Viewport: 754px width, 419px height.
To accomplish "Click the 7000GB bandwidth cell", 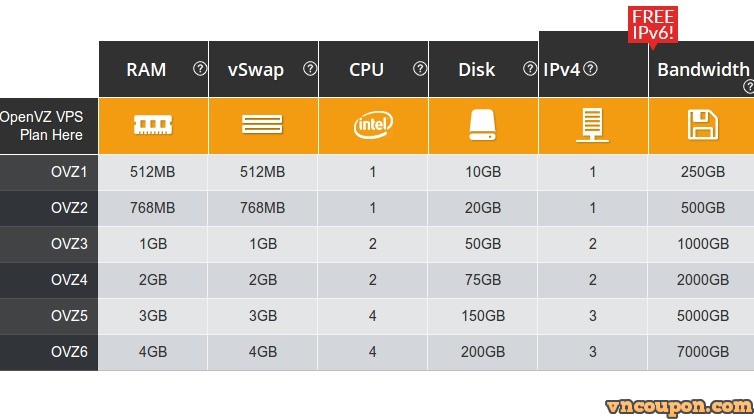I will pos(703,352).
